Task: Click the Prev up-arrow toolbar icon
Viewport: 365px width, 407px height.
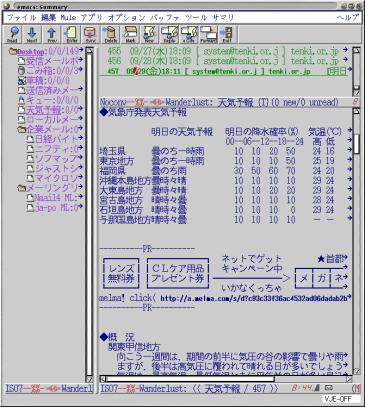Action: [51, 34]
